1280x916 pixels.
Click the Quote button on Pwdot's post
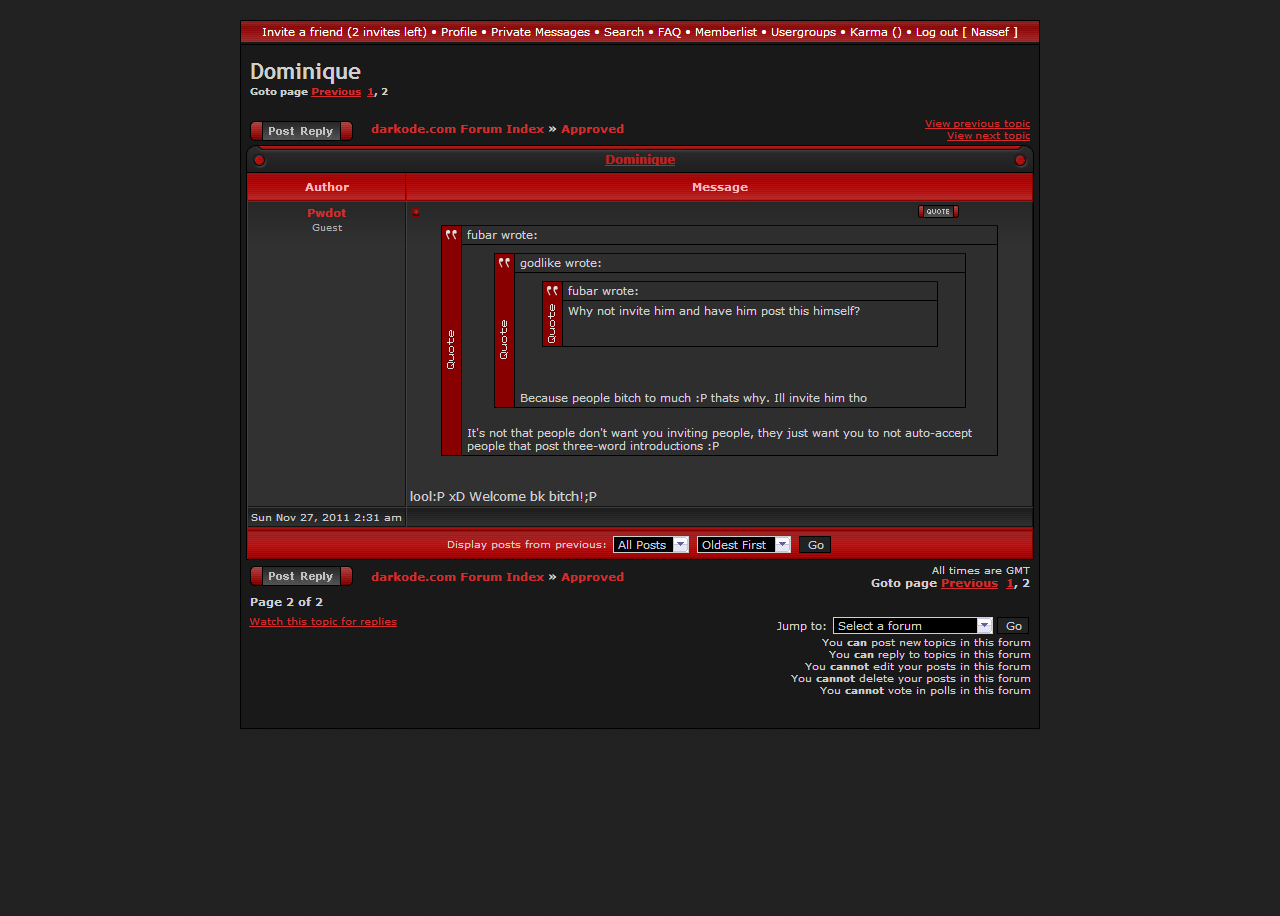pyautogui.click(x=937, y=211)
